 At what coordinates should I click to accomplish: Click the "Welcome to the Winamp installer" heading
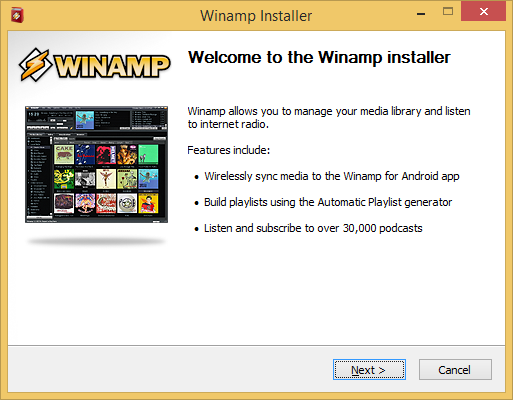(x=319, y=57)
